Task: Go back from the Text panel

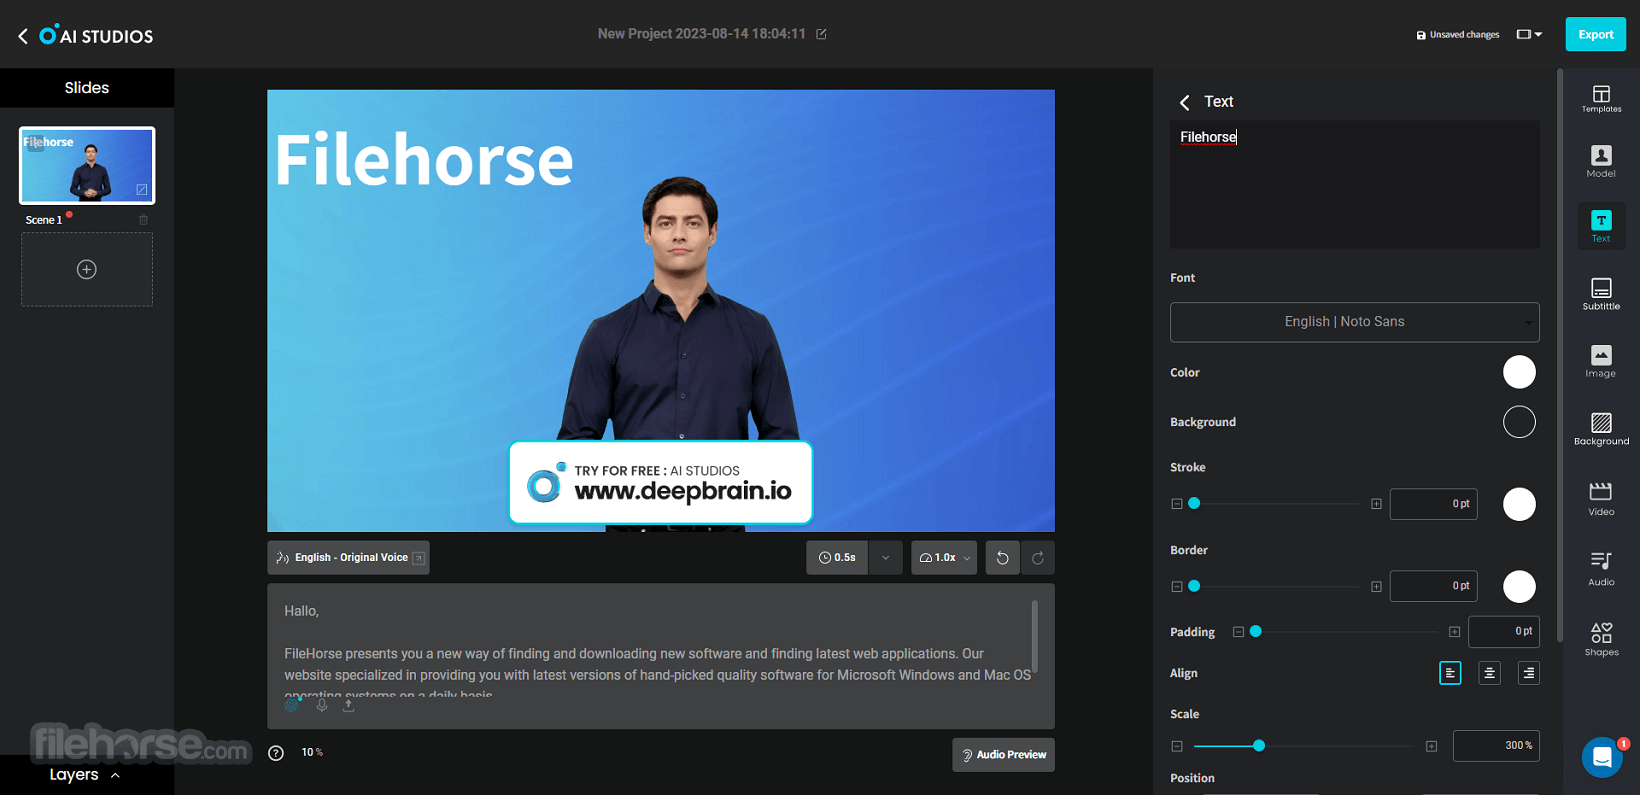Action: pyautogui.click(x=1185, y=102)
